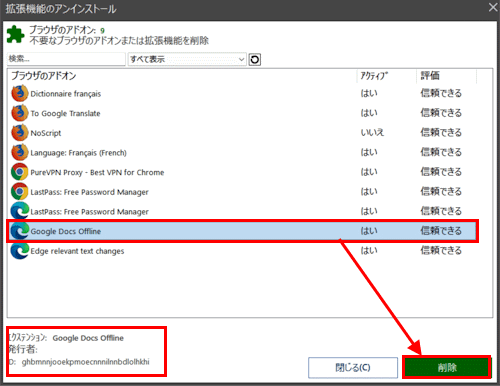Click the Firefox icon beside Dictionnaire français

(x=20, y=93)
